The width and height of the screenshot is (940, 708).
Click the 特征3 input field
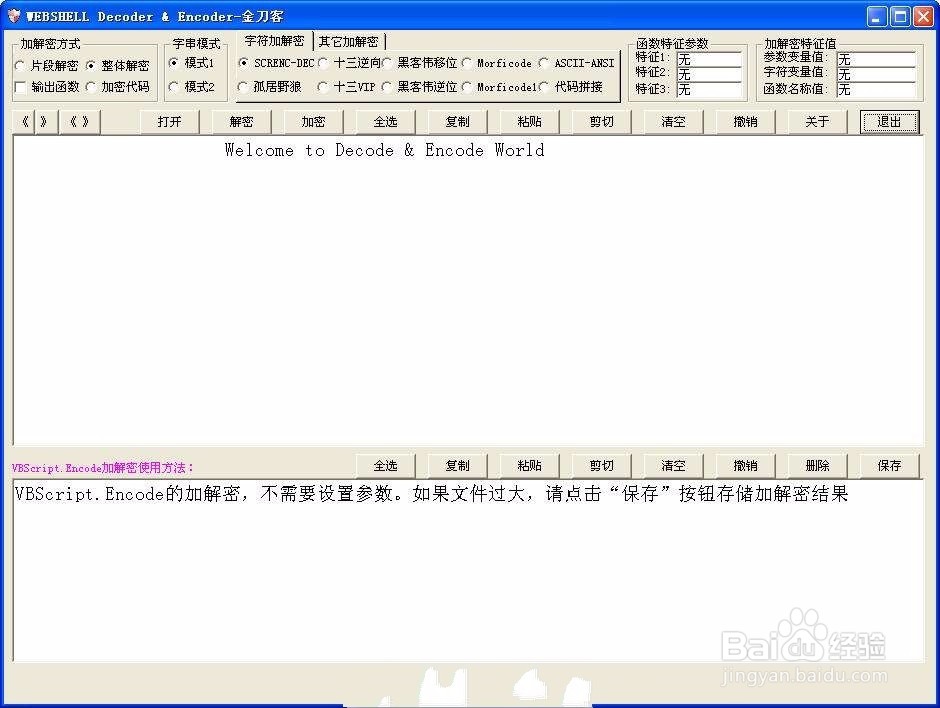tap(709, 89)
